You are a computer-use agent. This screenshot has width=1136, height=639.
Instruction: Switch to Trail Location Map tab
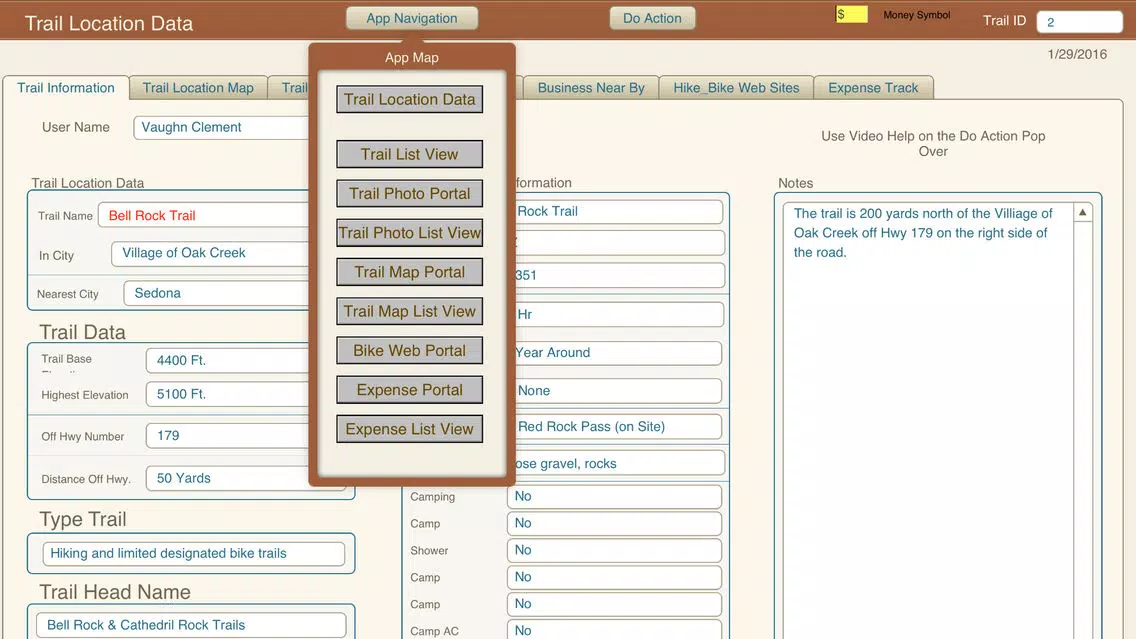[x=198, y=88]
